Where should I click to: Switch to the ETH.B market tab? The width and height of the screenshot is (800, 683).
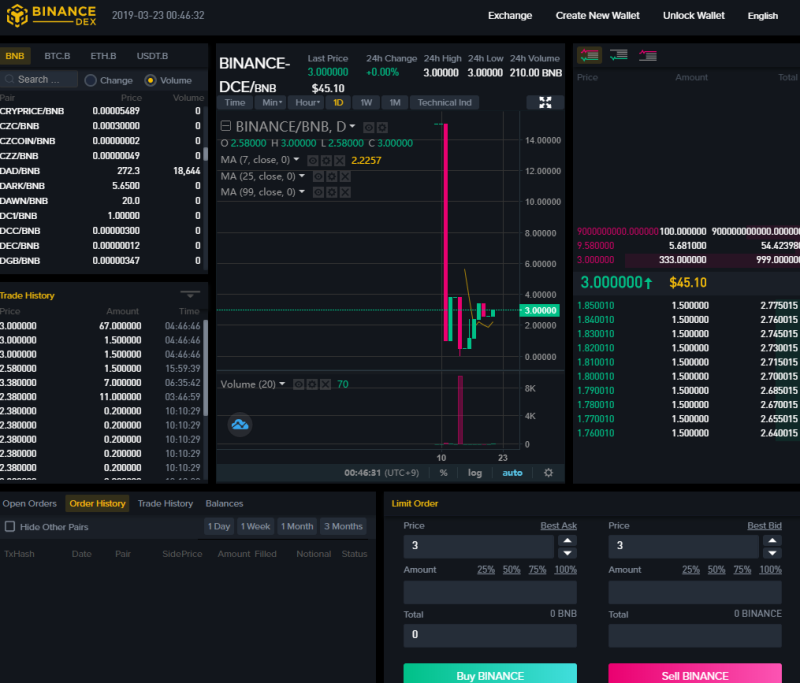pos(103,56)
